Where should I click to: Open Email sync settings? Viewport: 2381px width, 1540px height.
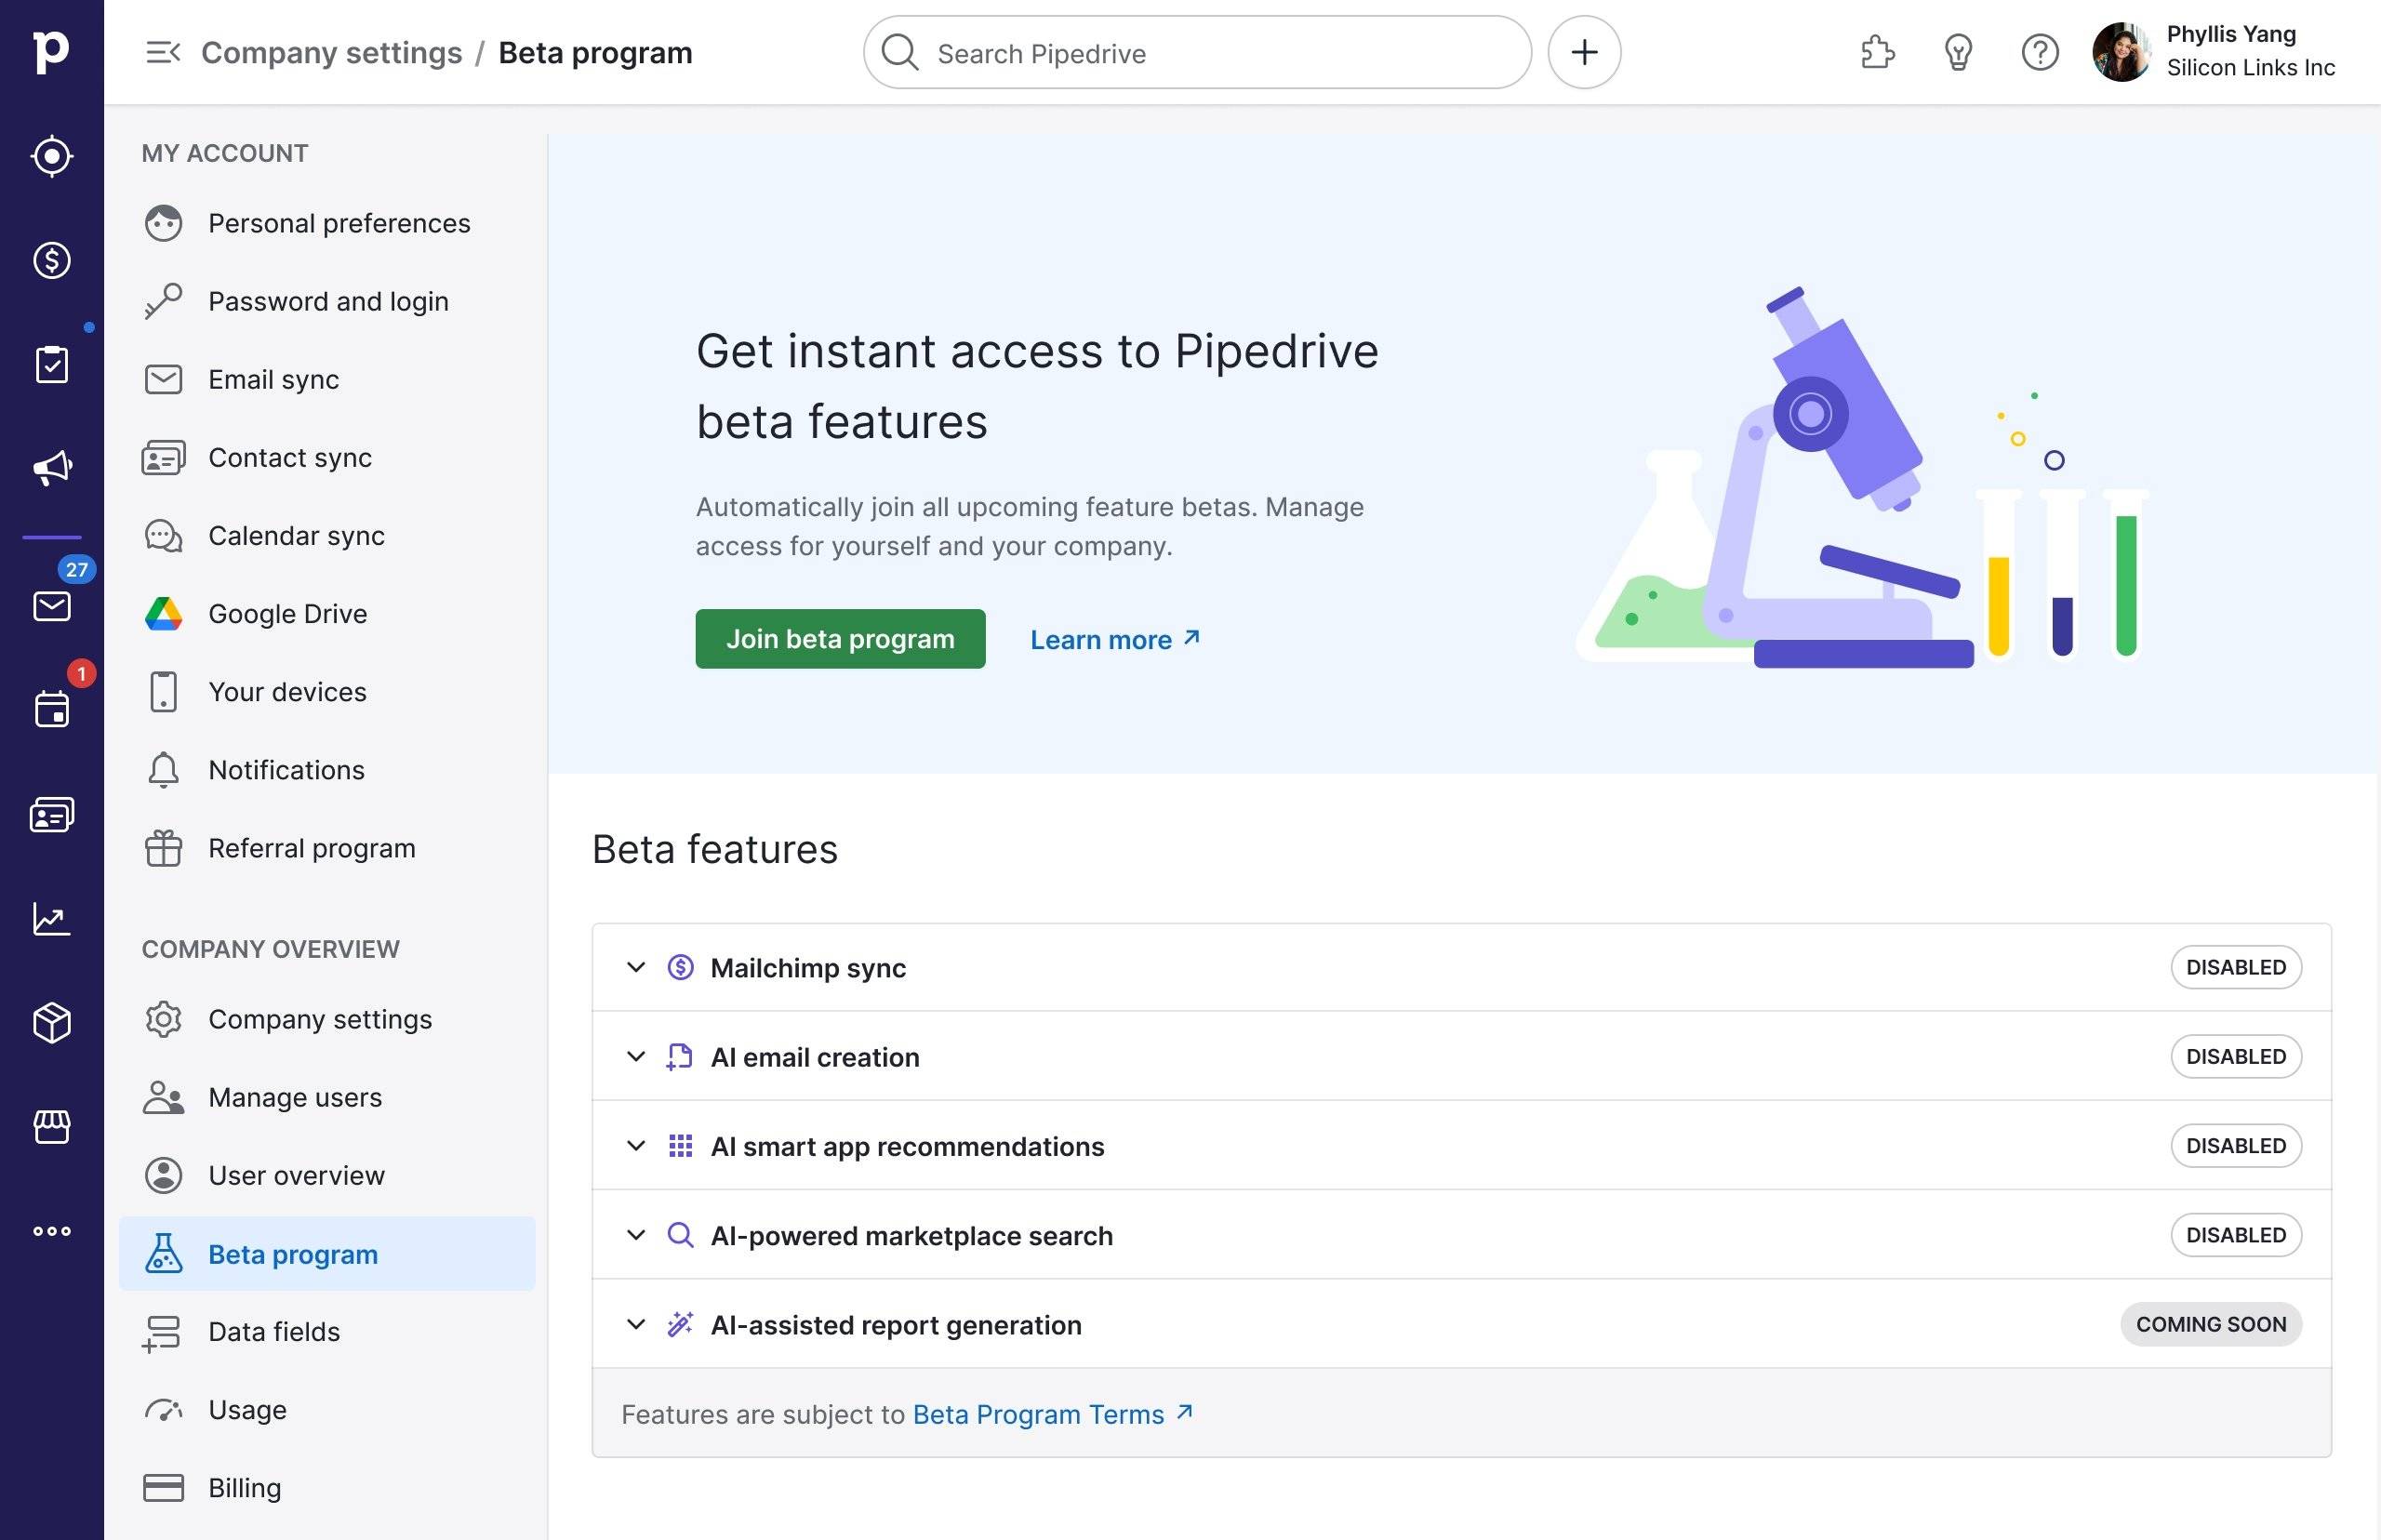(x=327, y=379)
